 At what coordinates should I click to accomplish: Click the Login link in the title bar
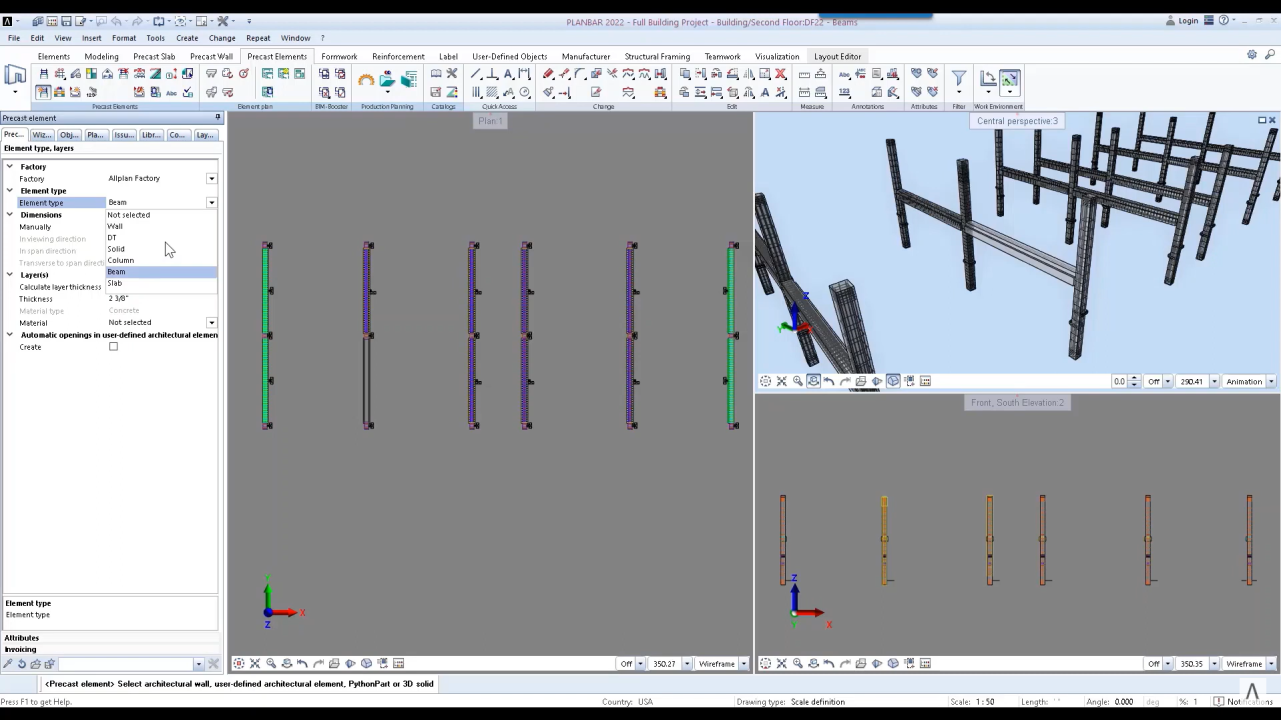point(1189,20)
